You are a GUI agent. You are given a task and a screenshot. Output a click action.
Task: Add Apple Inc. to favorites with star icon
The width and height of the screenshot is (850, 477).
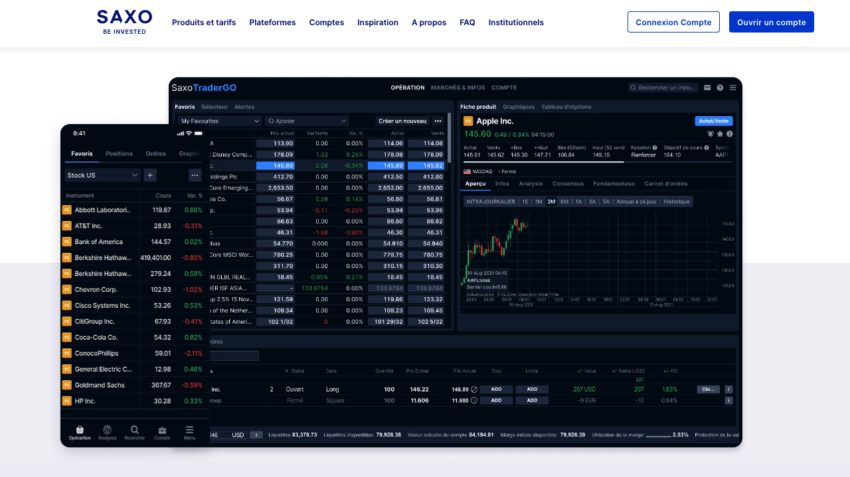(x=720, y=134)
